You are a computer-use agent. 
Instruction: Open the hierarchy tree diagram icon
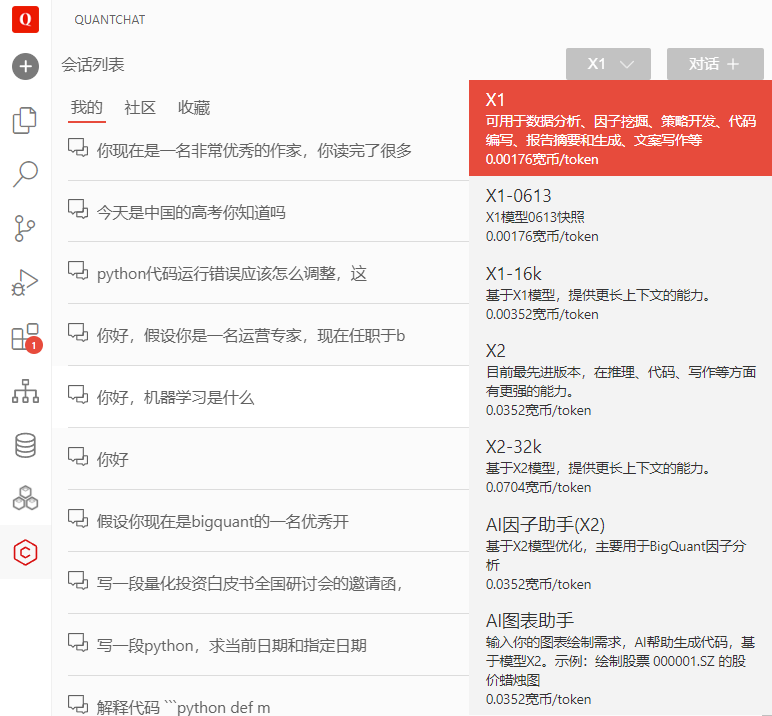pos(25,391)
